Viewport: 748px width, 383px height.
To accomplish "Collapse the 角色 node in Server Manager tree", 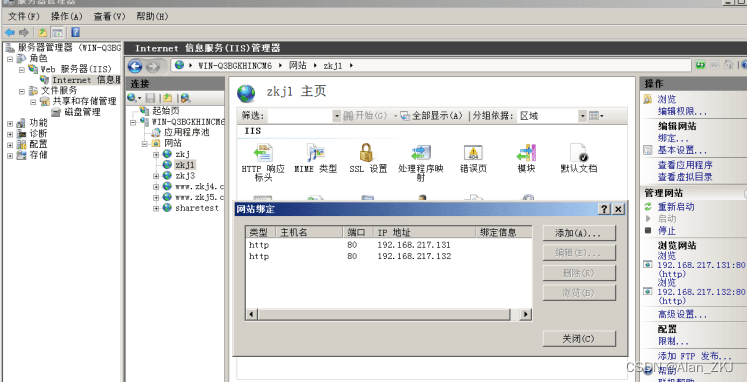I will click(10, 59).
